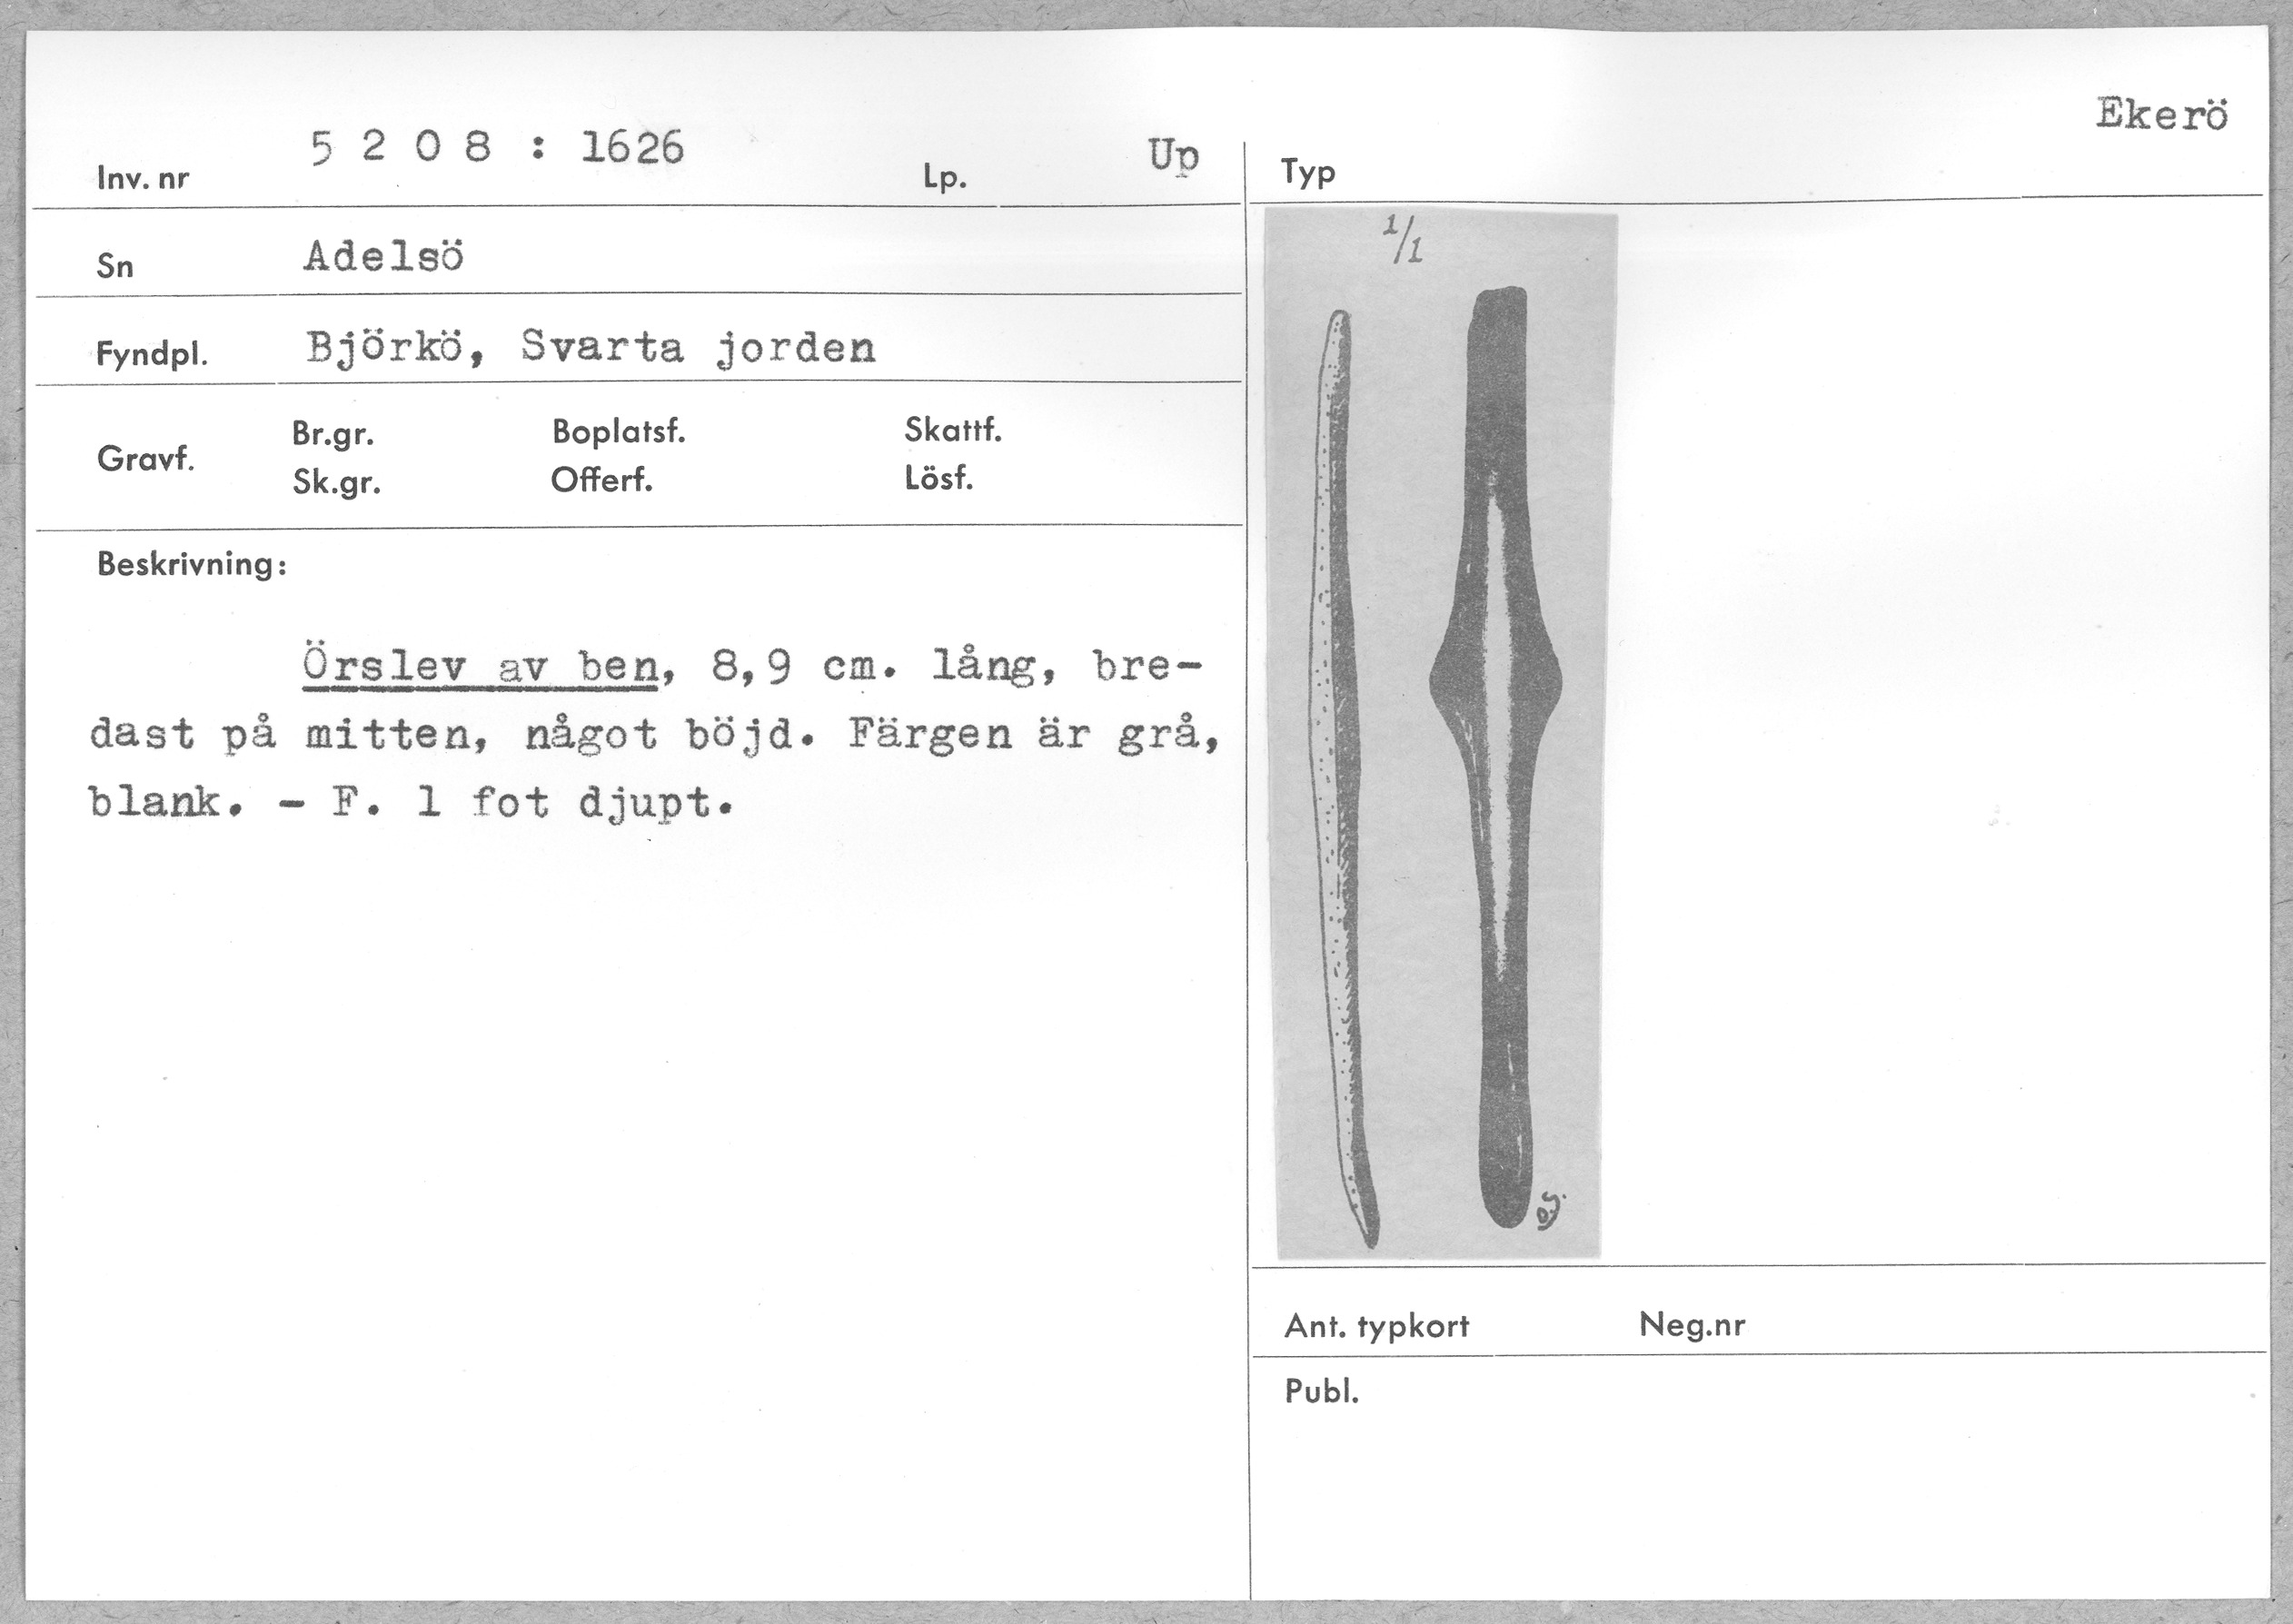Click the Offerf. option label
Viewport: 2293px width, 1624px height.
click(x=601, y=481)
